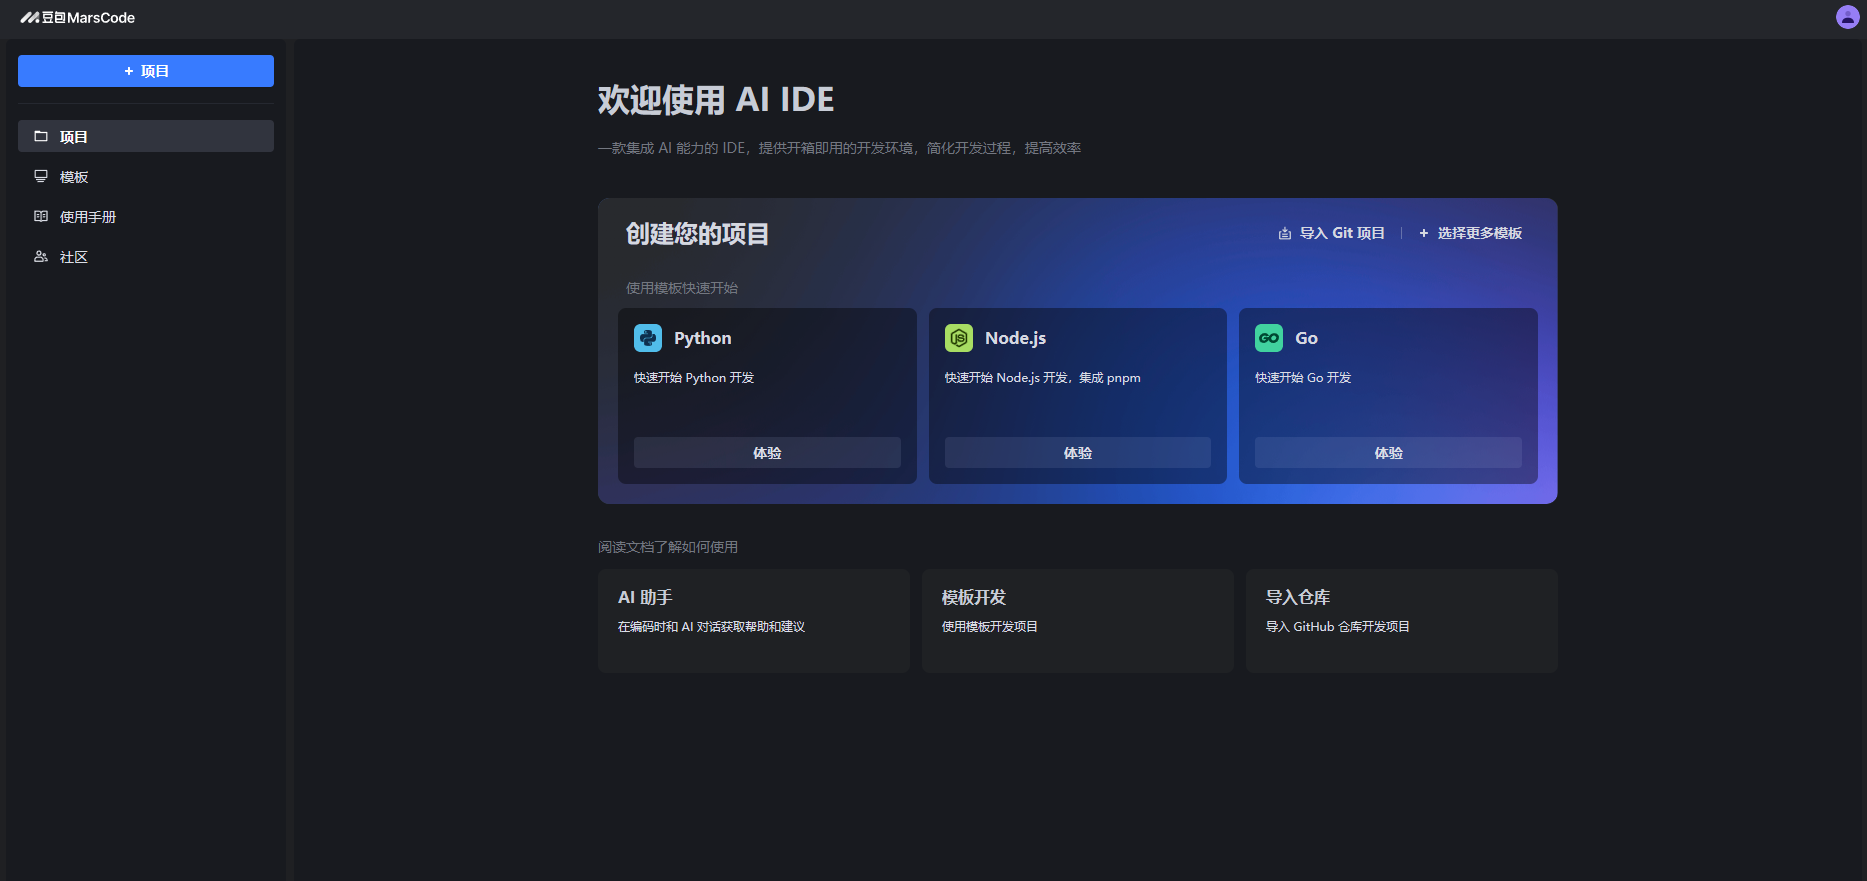The image size is (1867, 881).
Task: Click the label 阅读文档了解如何使用
Action: point(668,547)
